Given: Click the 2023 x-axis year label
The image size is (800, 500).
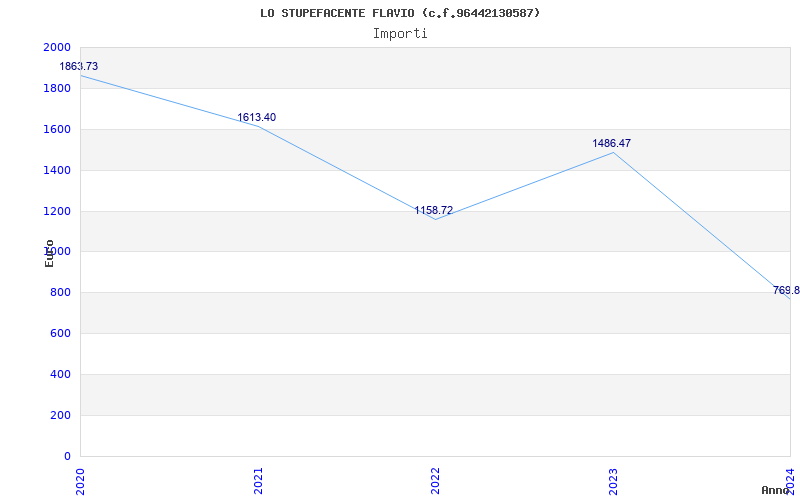Looking at the screenshot, I should click(613, 481).
